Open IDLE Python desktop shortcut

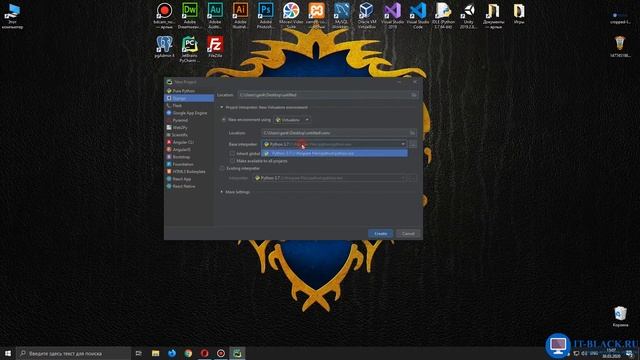pos(443,16)
